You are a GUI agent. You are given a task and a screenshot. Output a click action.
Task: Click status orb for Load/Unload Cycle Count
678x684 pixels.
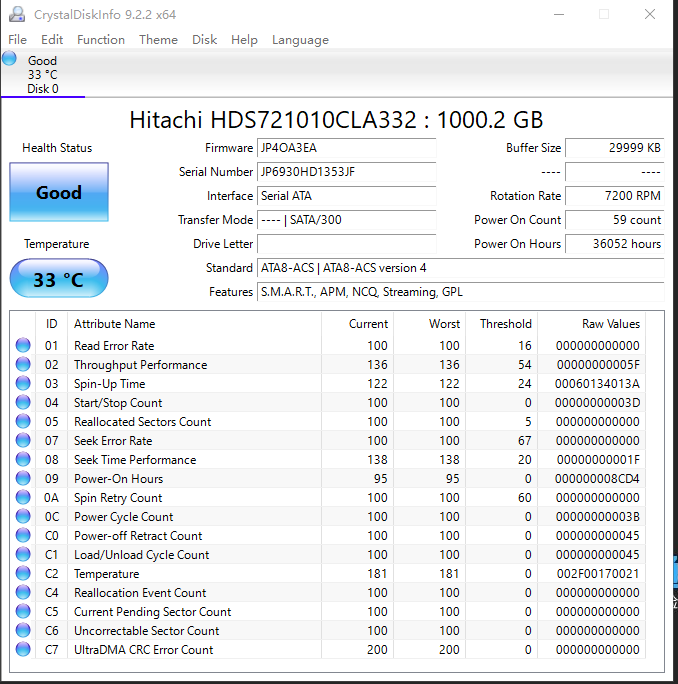click(x=23, y=554)
